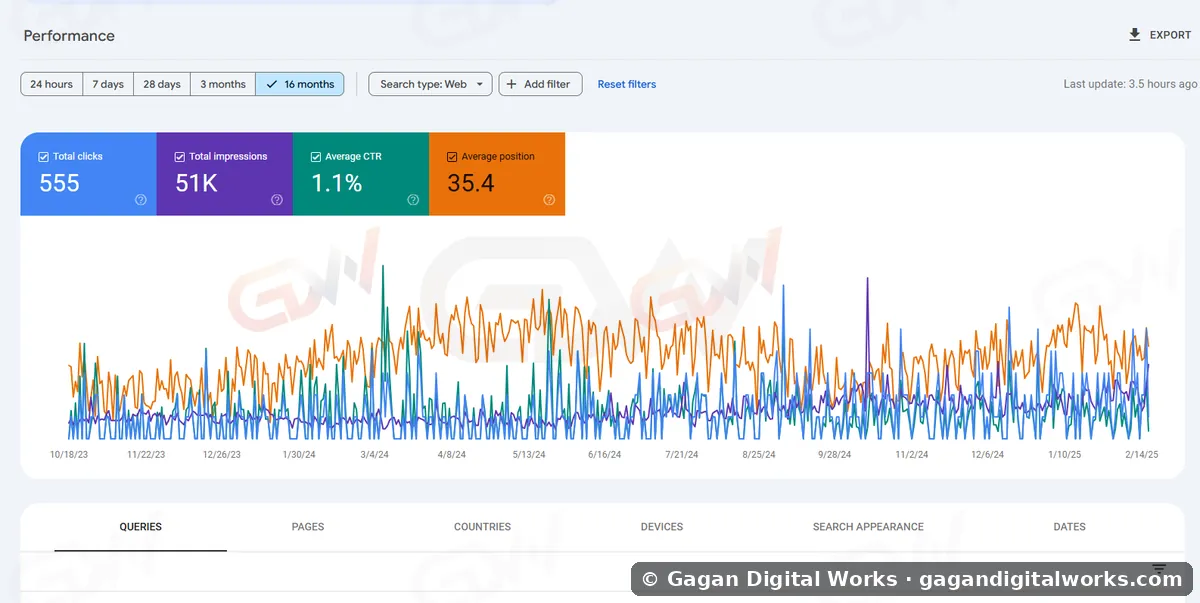Image resolution: width=1200 pixels, height=603 pixels.
Task: Click the purple Total impressions card
Action: click(x=225, y=174)
